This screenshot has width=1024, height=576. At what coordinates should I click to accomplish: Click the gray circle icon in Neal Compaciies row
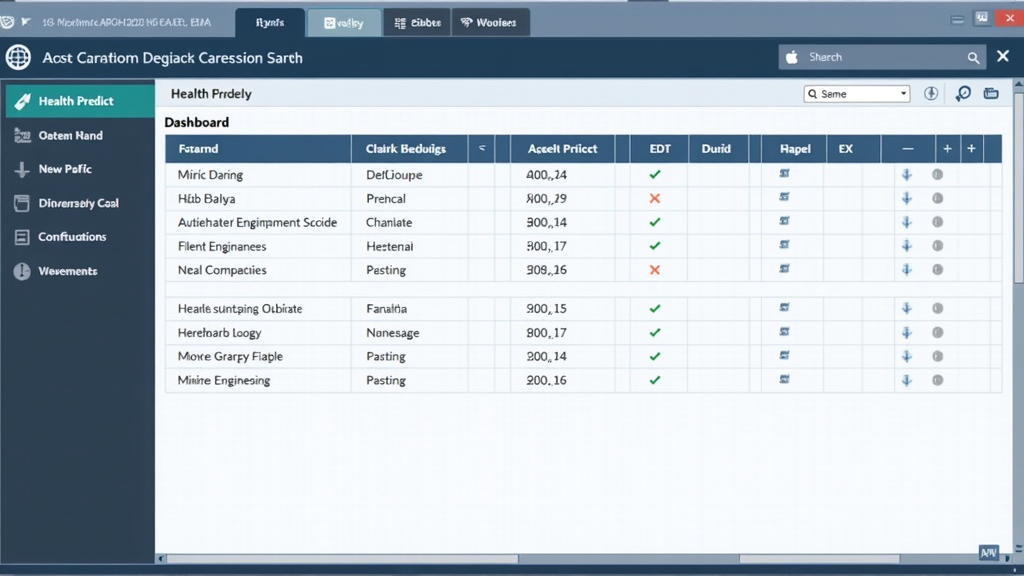(938, 270)
